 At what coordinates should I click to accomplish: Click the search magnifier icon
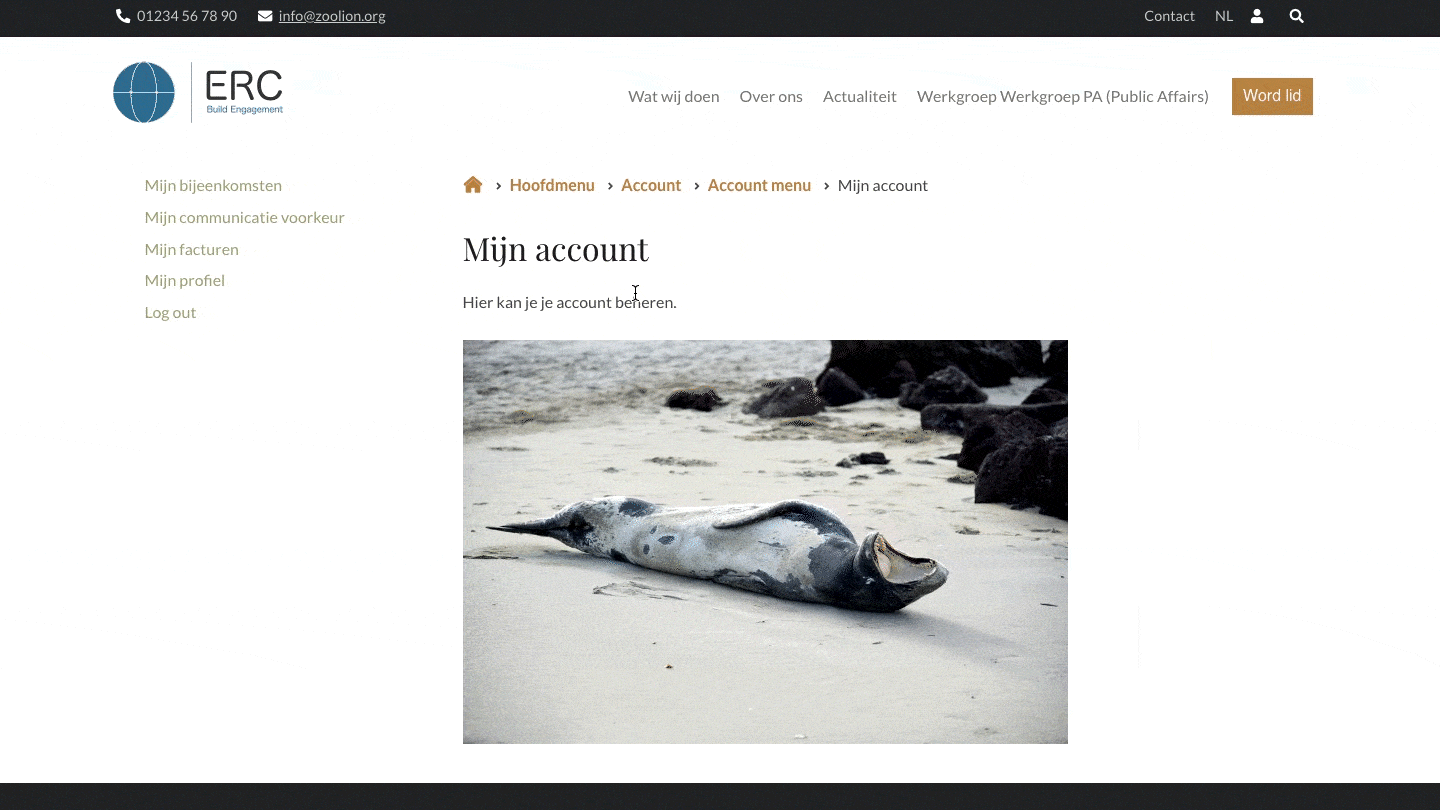[1296, 16]
